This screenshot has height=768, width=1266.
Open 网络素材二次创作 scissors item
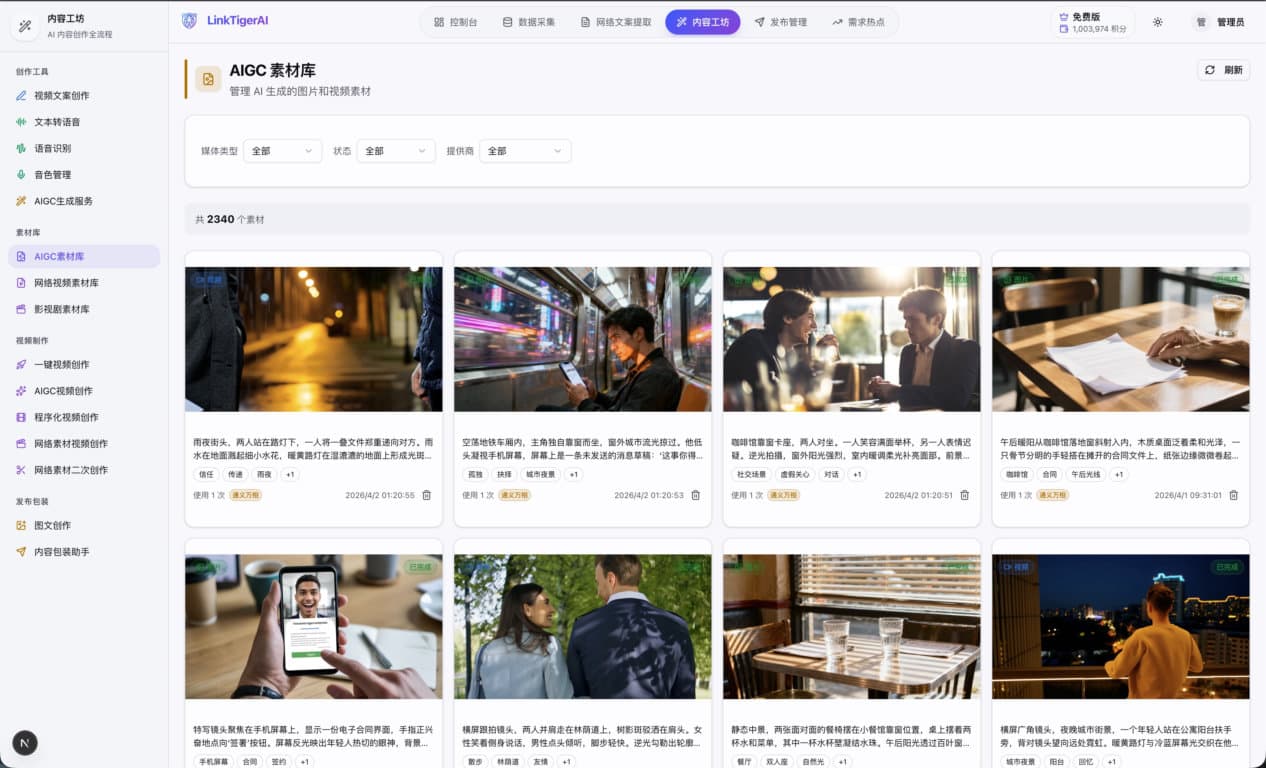point(70,470)
